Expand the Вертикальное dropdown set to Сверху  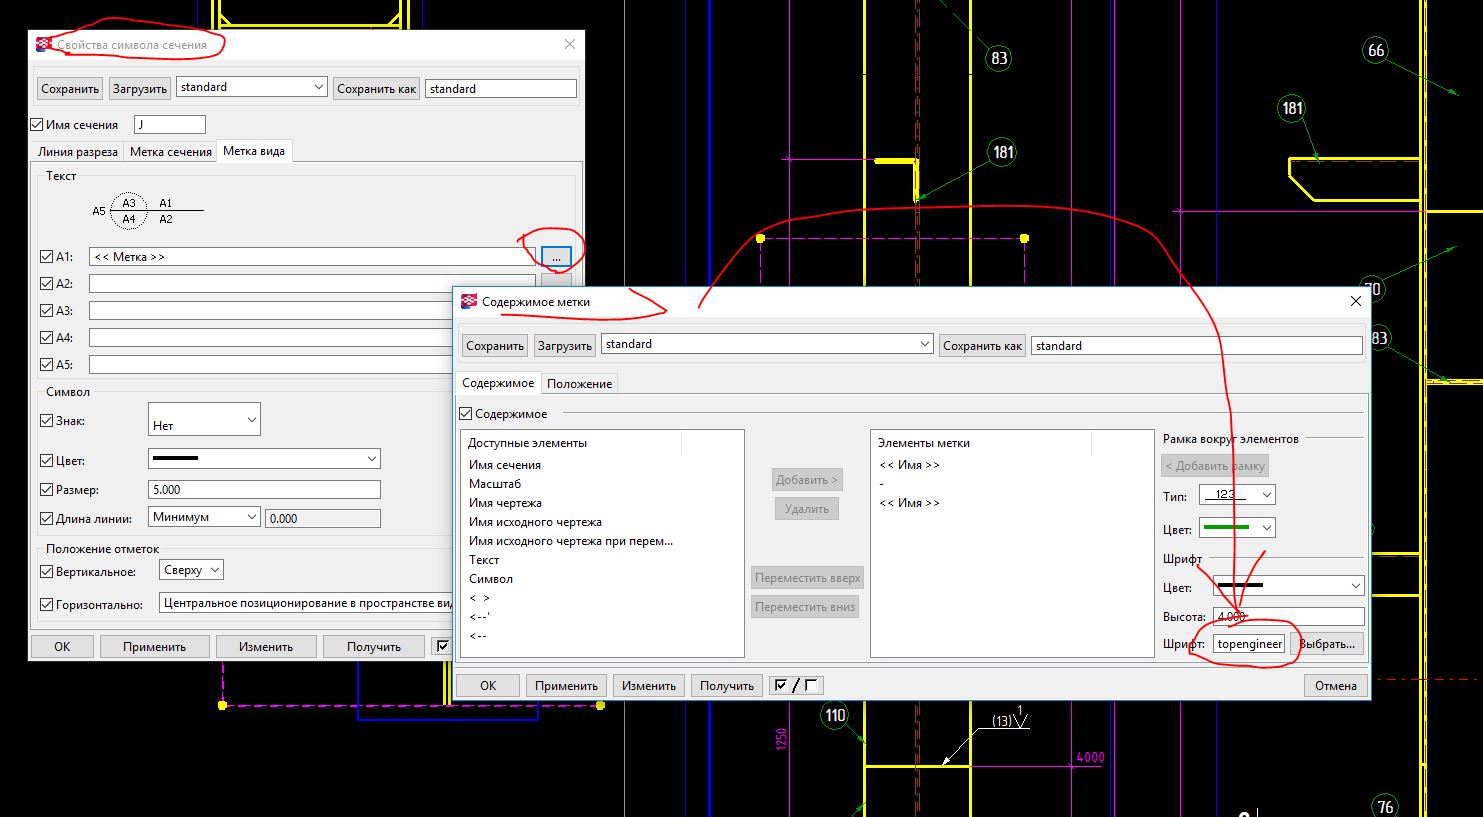tap(191, 570)
